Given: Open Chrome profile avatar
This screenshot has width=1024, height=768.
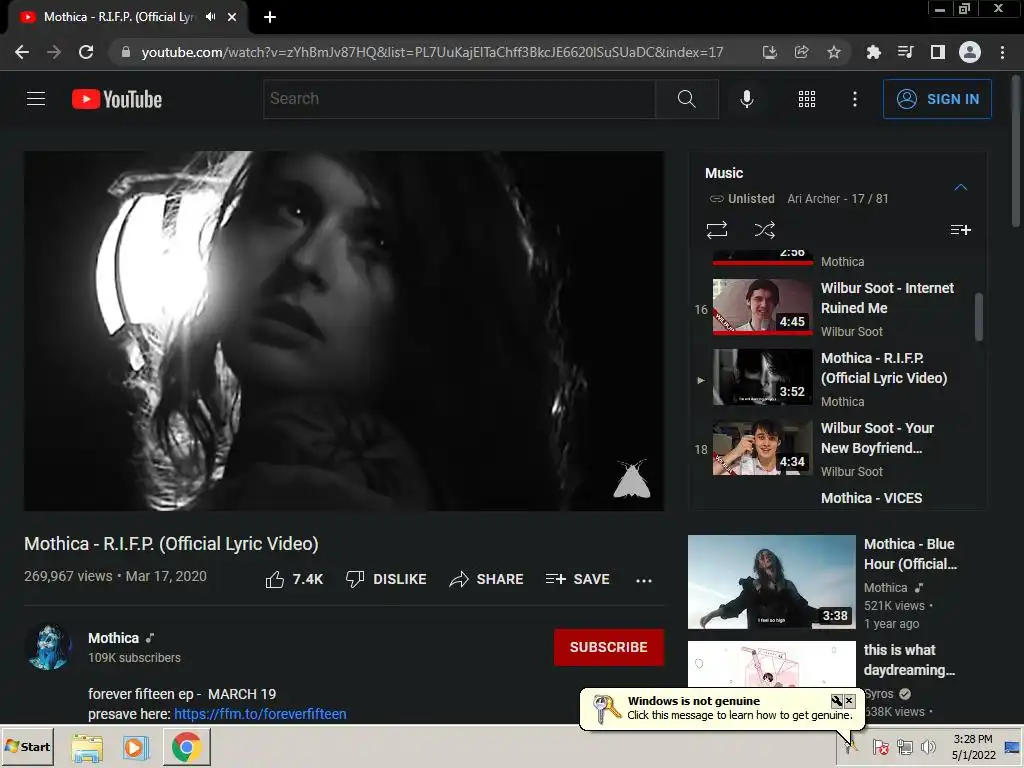Looking at the screenshot, I should pos(970,52).
